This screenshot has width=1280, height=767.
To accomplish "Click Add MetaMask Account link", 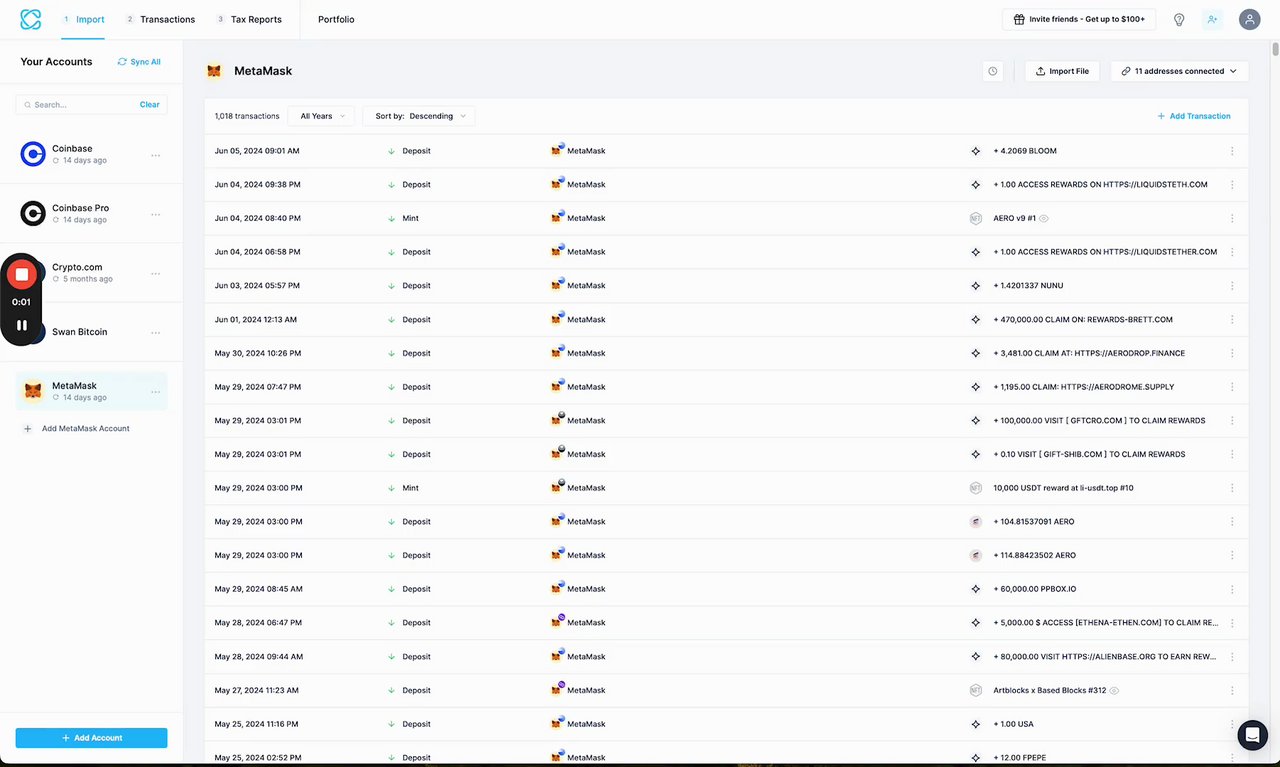I will pos(86,428).
